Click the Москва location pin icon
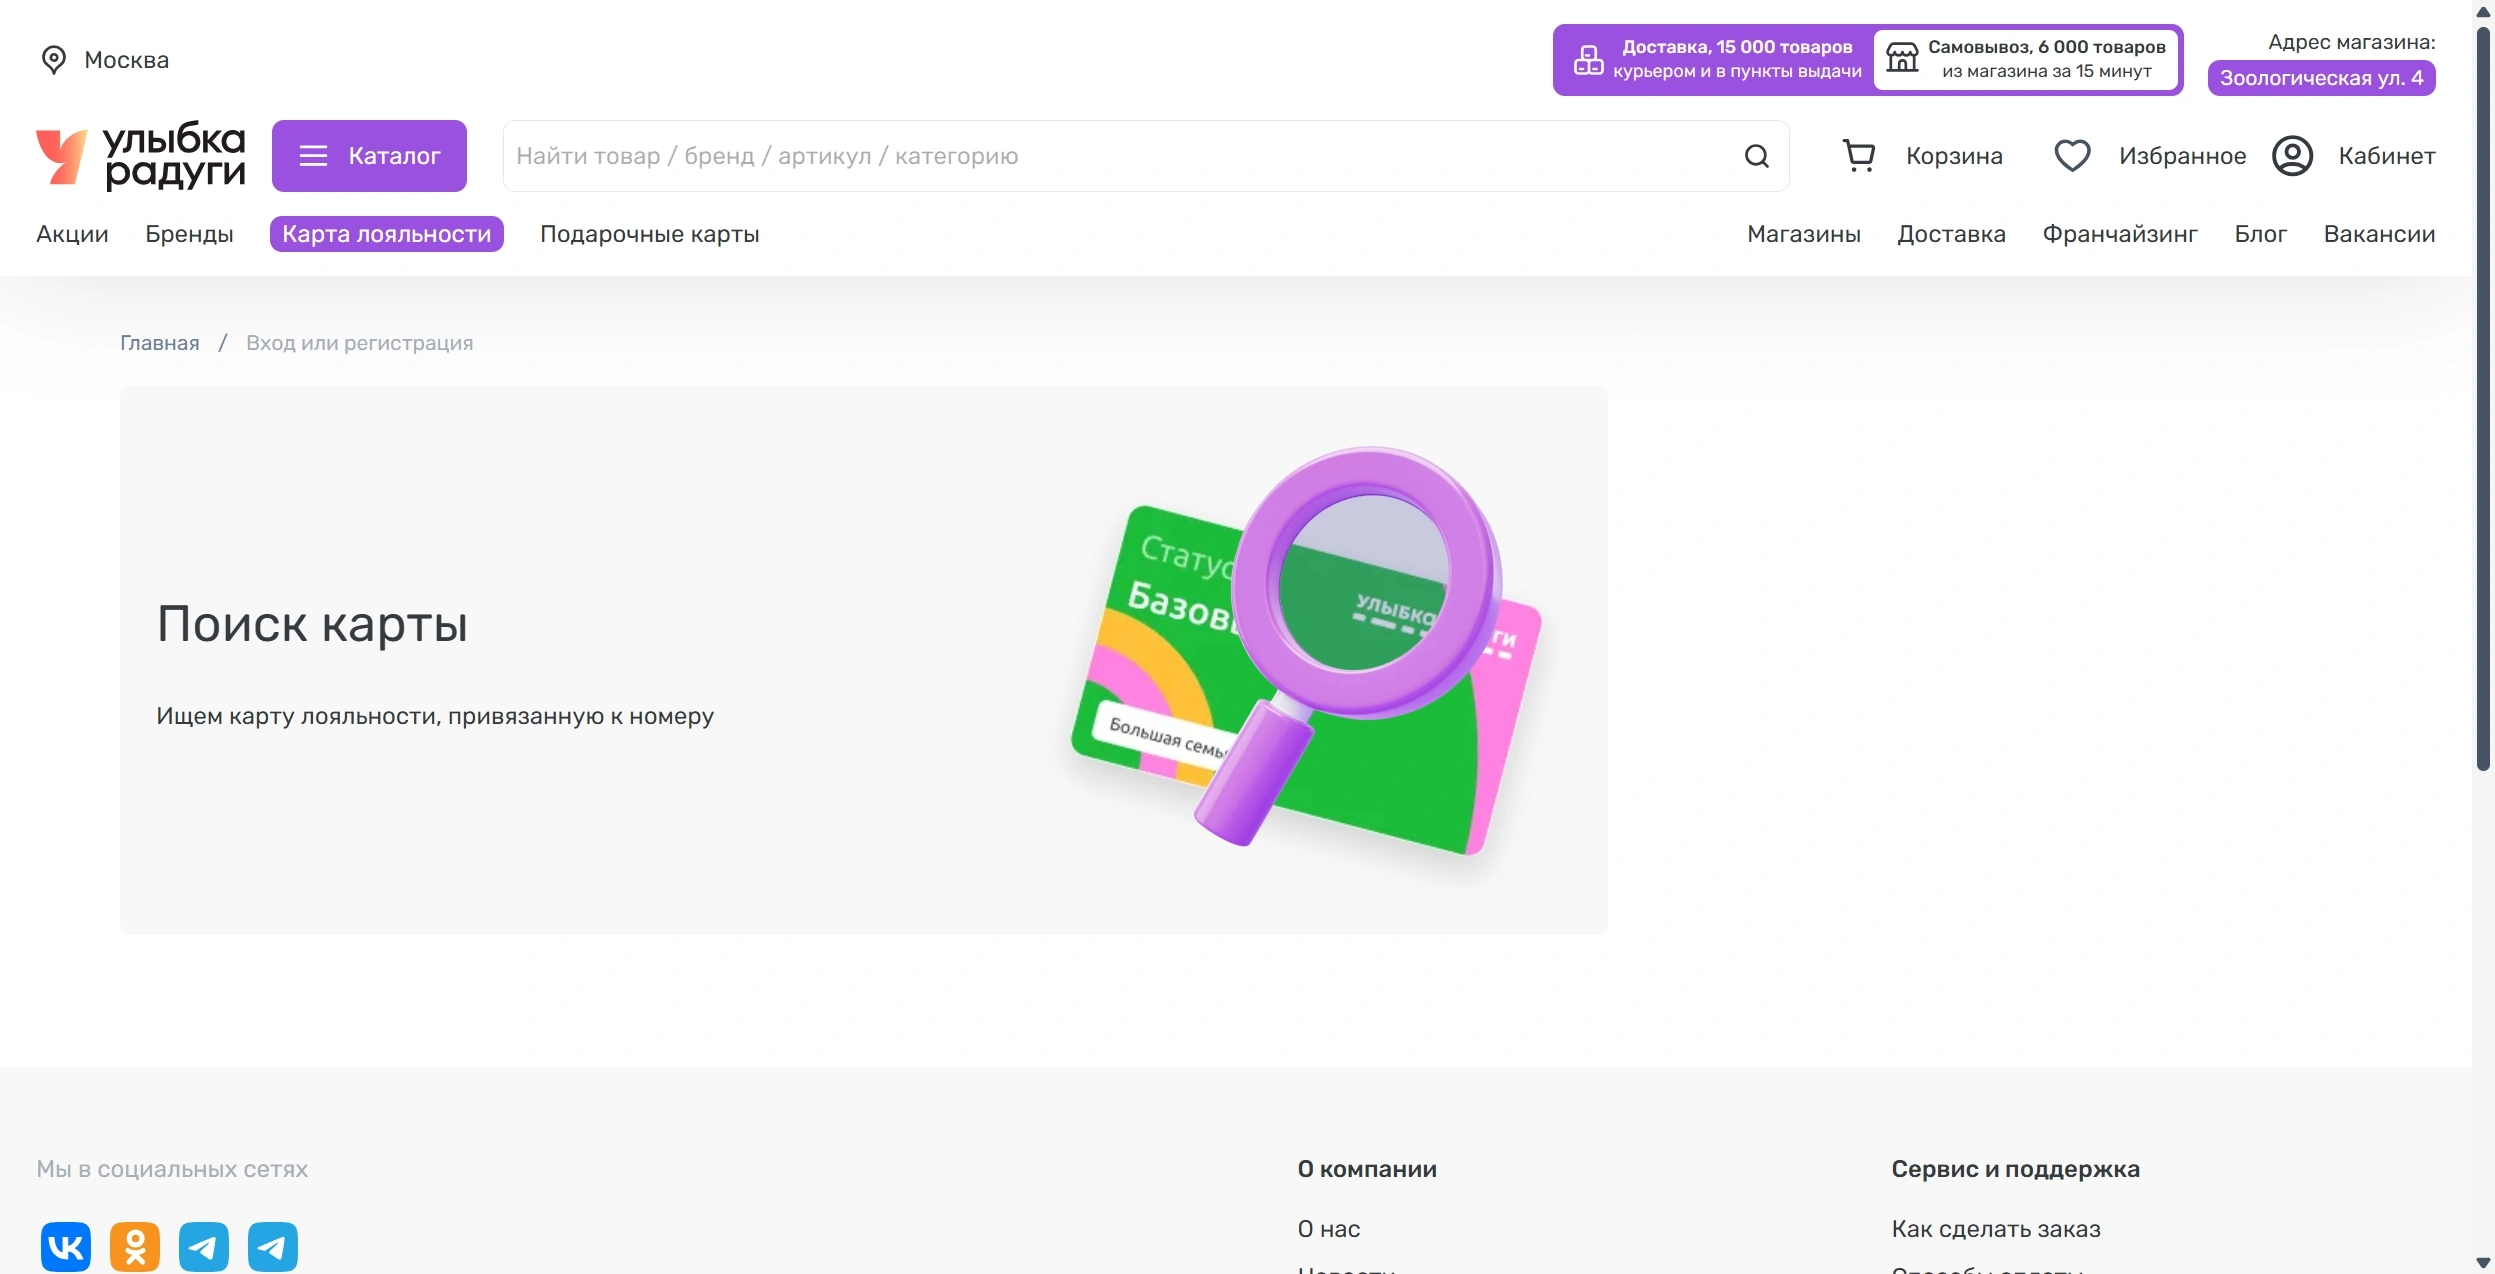This screenshot has height=1274, width=2495. [x=53, y=60]
